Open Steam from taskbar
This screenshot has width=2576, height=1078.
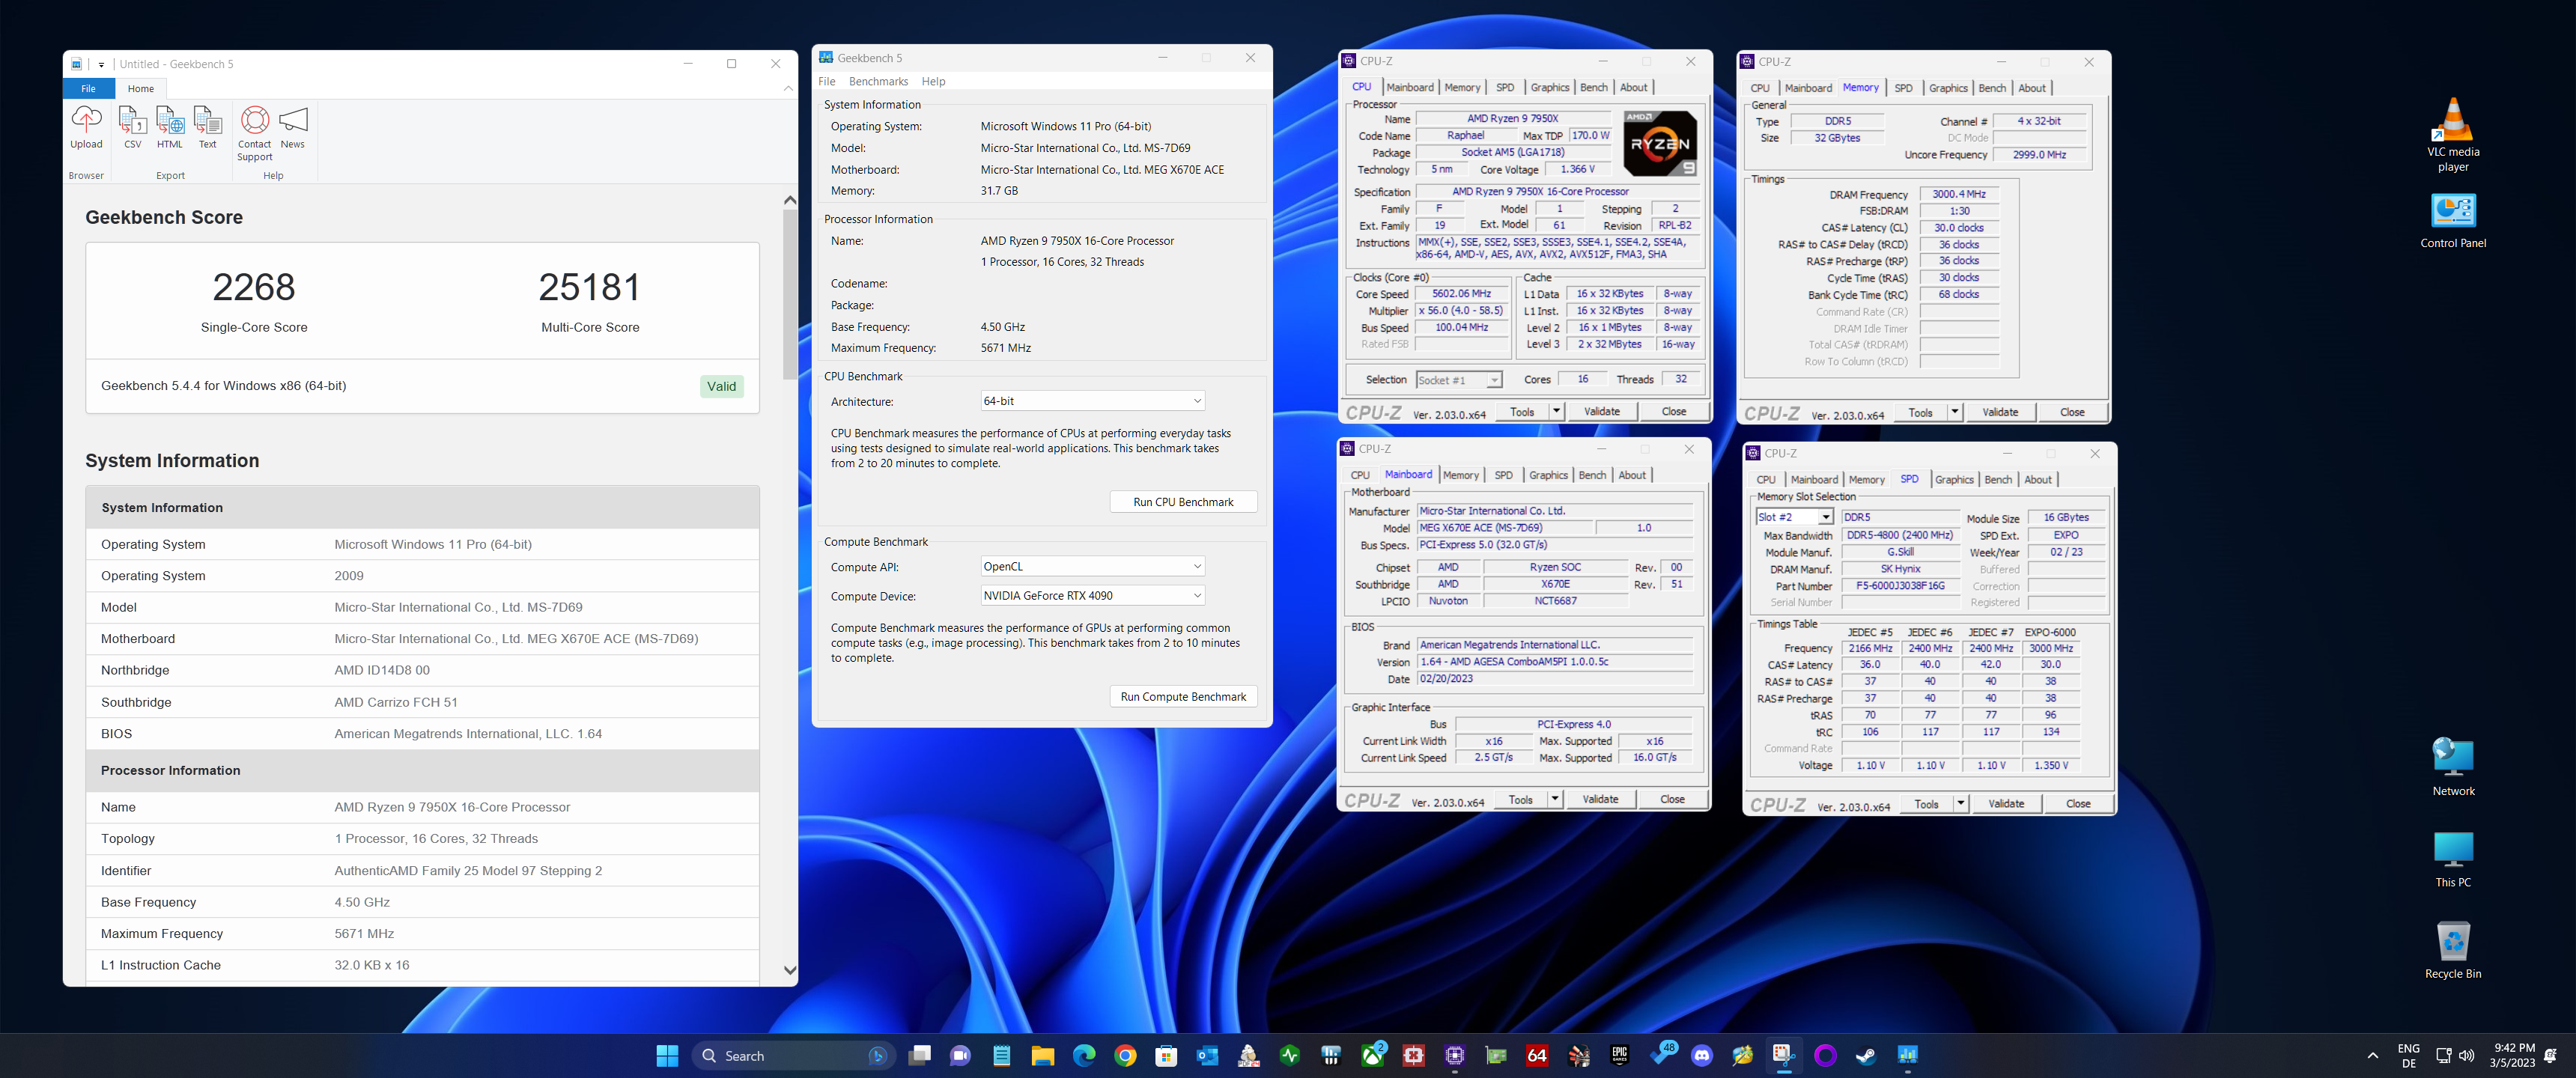pos(1866,1055)
